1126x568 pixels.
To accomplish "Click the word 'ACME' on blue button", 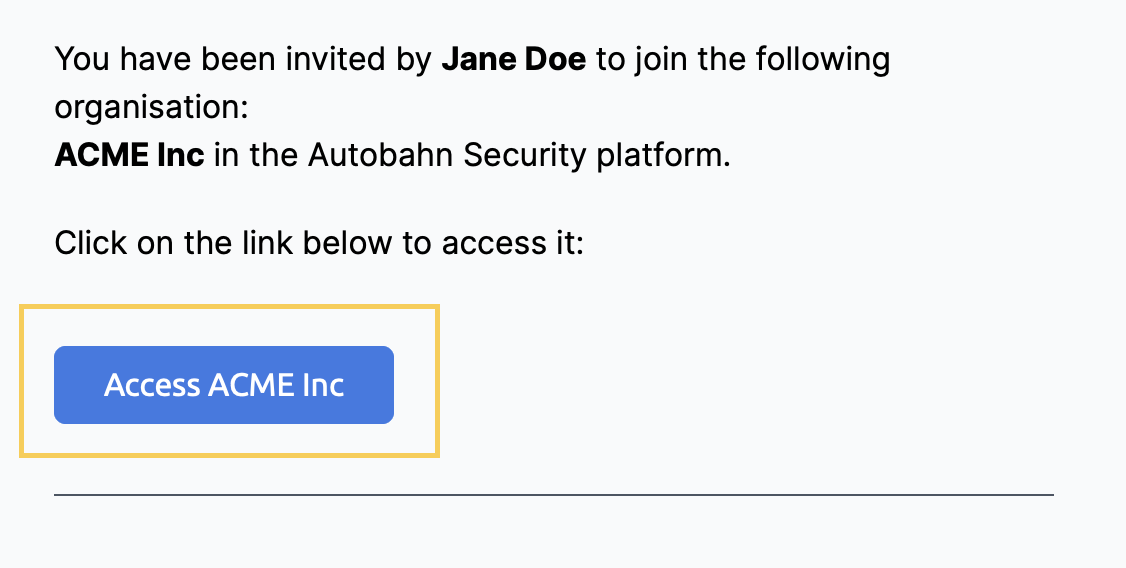I will [x=251, y=385].
